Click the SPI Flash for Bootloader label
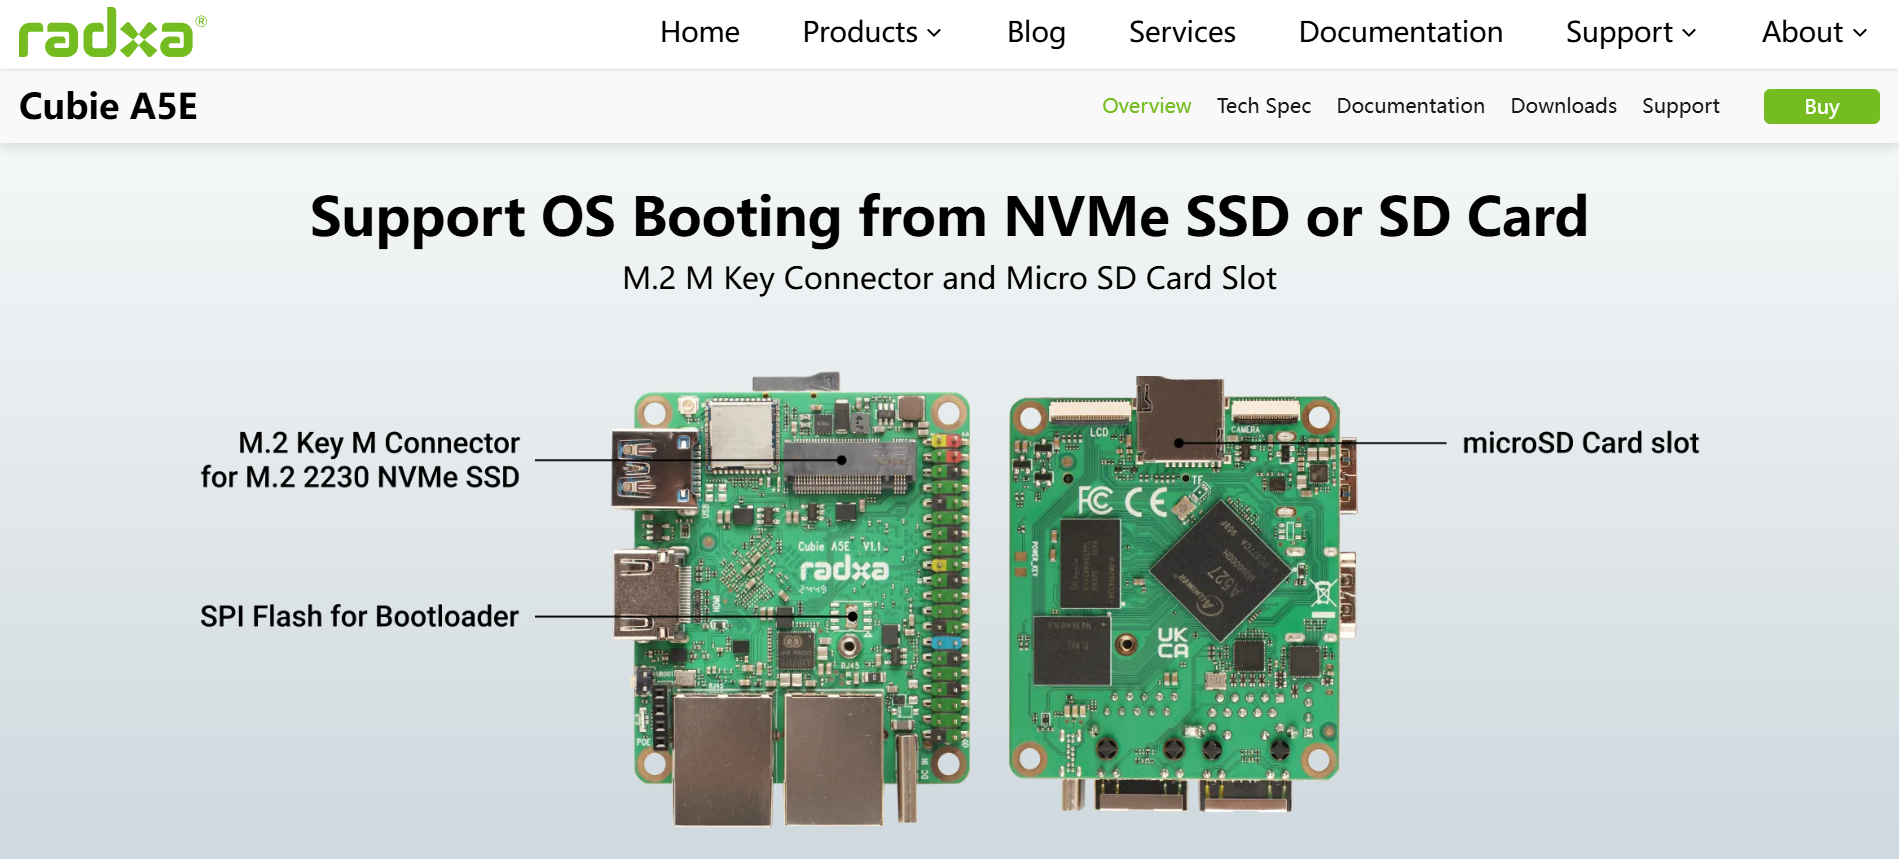 359,616
